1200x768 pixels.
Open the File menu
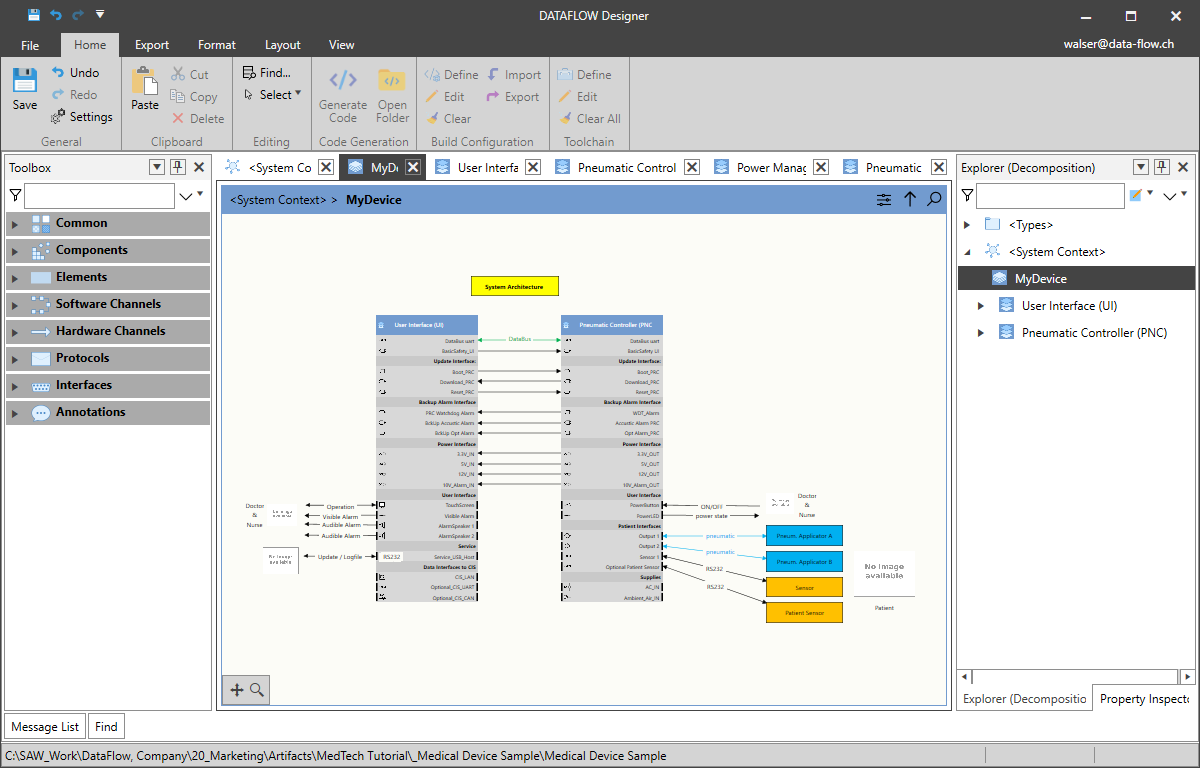pos(30,45)
